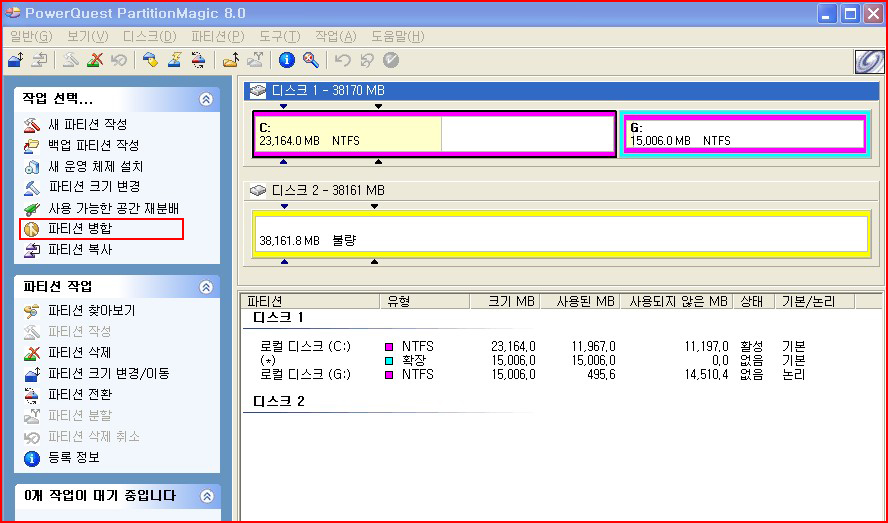This screenshot has width=888, height=523.
Task: Collapse the 파티션 작업 panel chevron
Action: tap(206, 287)
